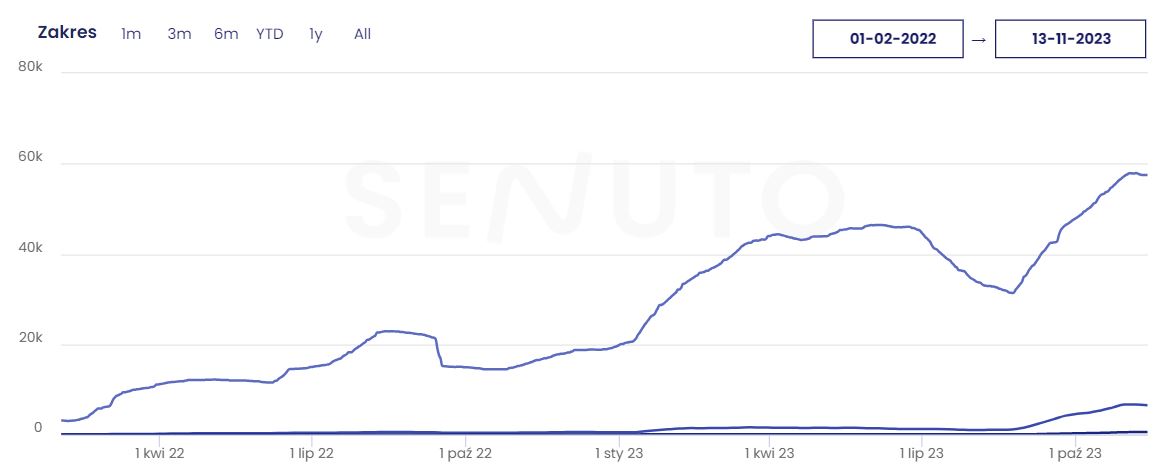Screen dimensions: 1174x469
Task: Click the "1 kwi 23" axis label
Action: click(x=770, y=453)
